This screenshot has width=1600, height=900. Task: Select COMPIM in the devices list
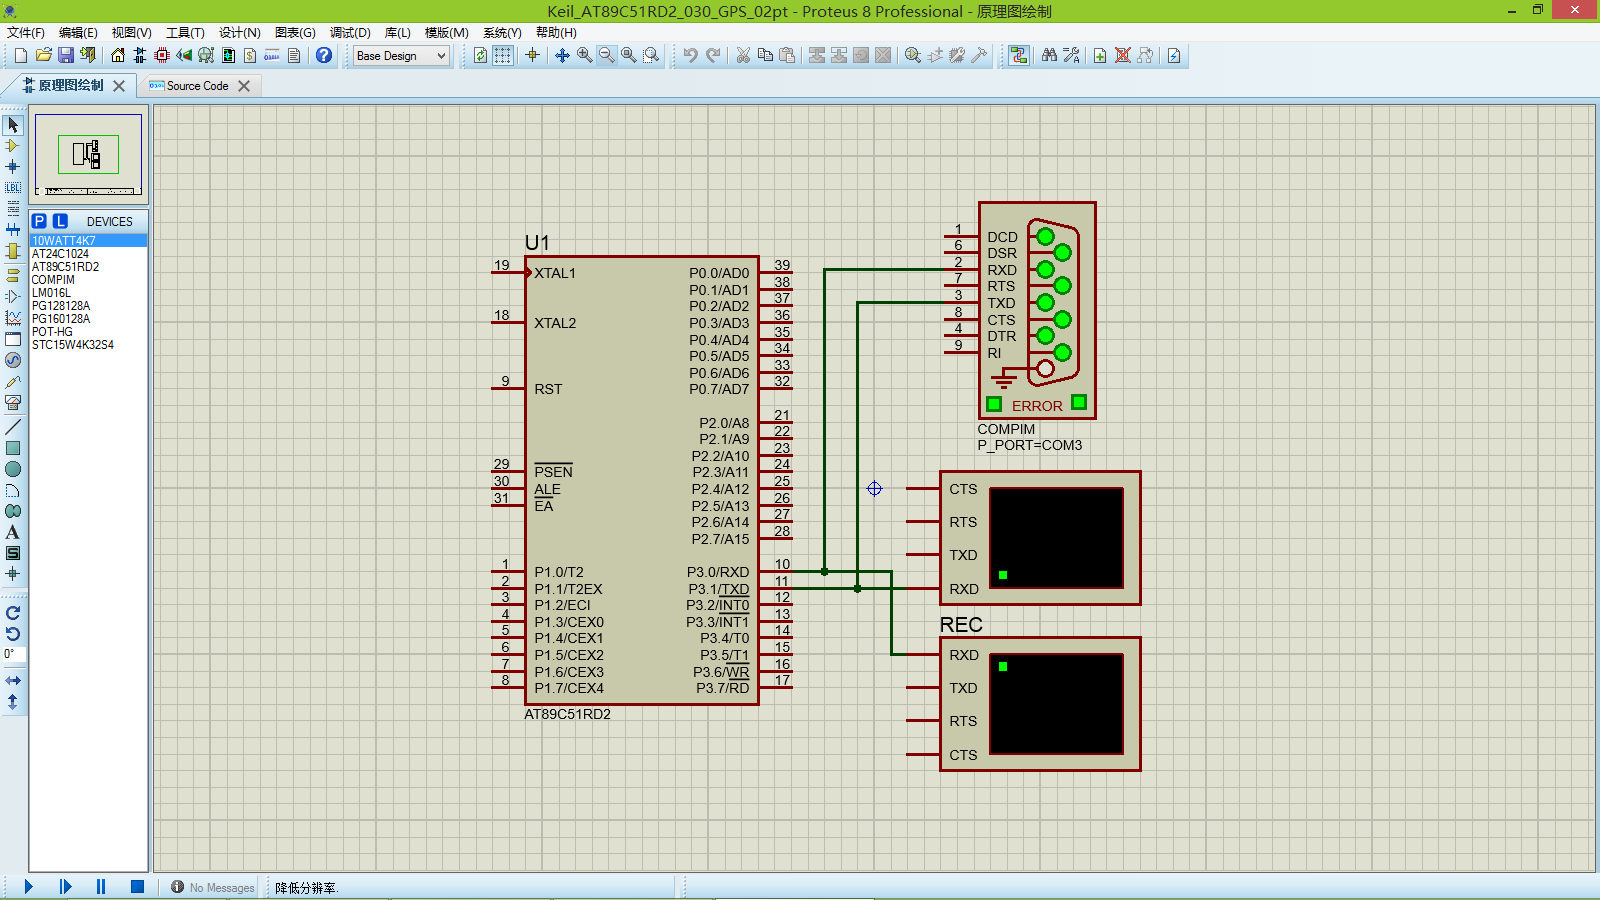point(55,280)
